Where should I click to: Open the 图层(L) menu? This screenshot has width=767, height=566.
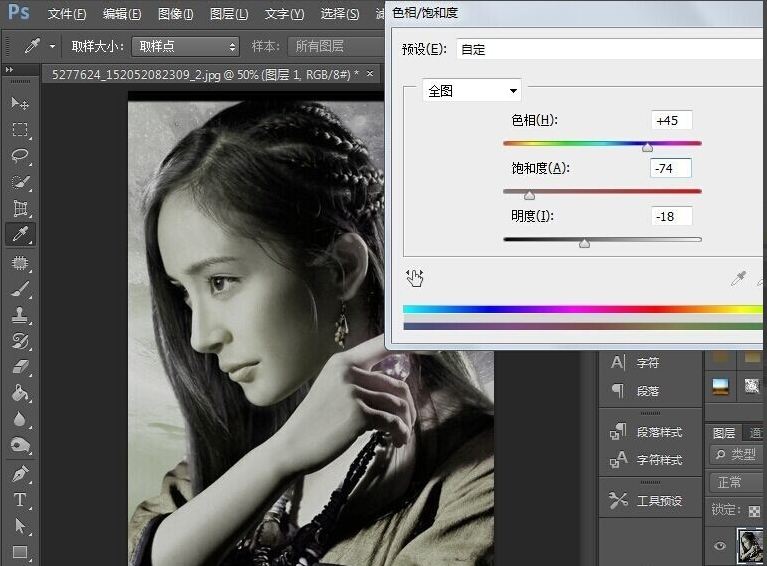tap(229, 14)
